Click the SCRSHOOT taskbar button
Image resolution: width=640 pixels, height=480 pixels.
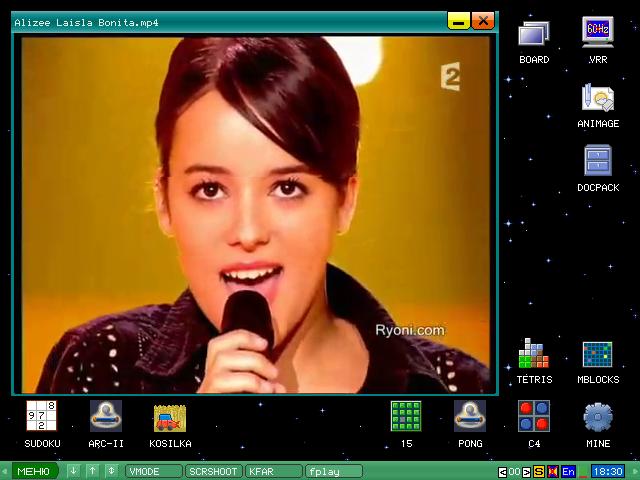(214, 471)
